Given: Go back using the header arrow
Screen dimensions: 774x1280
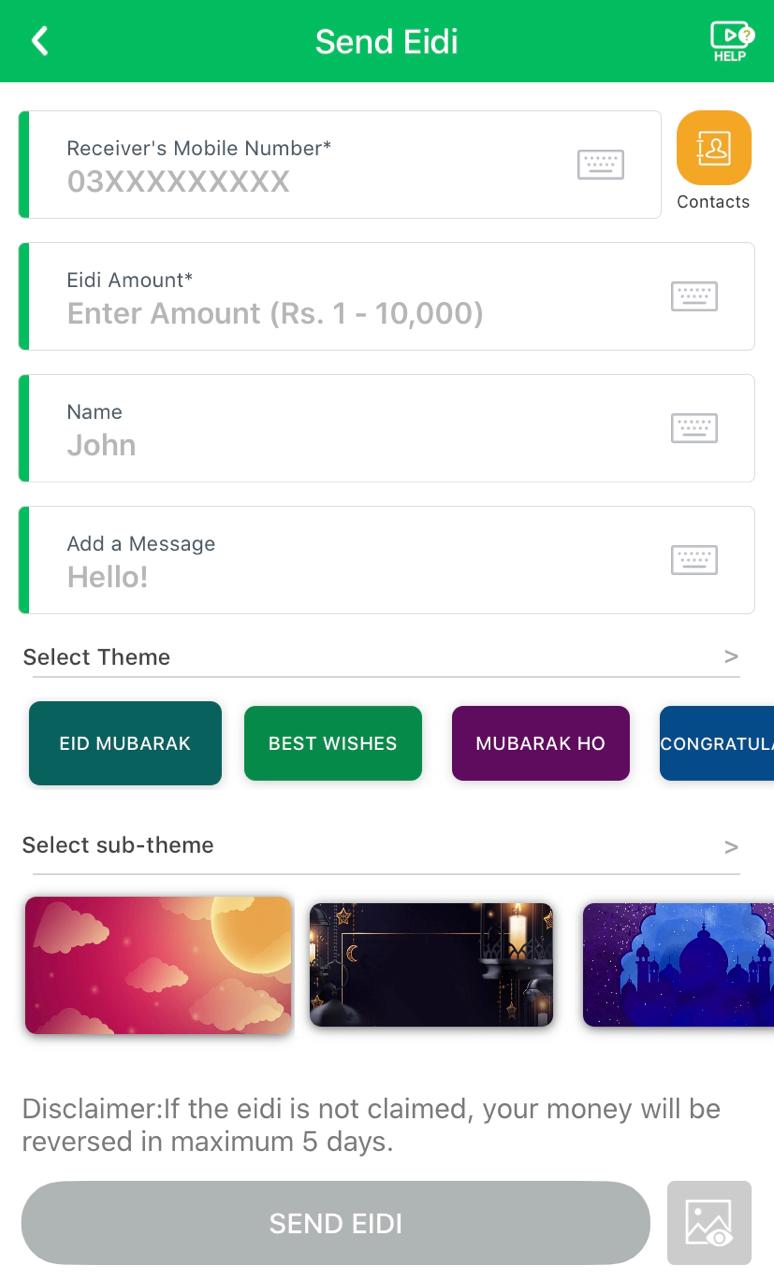Looking at the screenshot, I should click(x=40, y=41).
